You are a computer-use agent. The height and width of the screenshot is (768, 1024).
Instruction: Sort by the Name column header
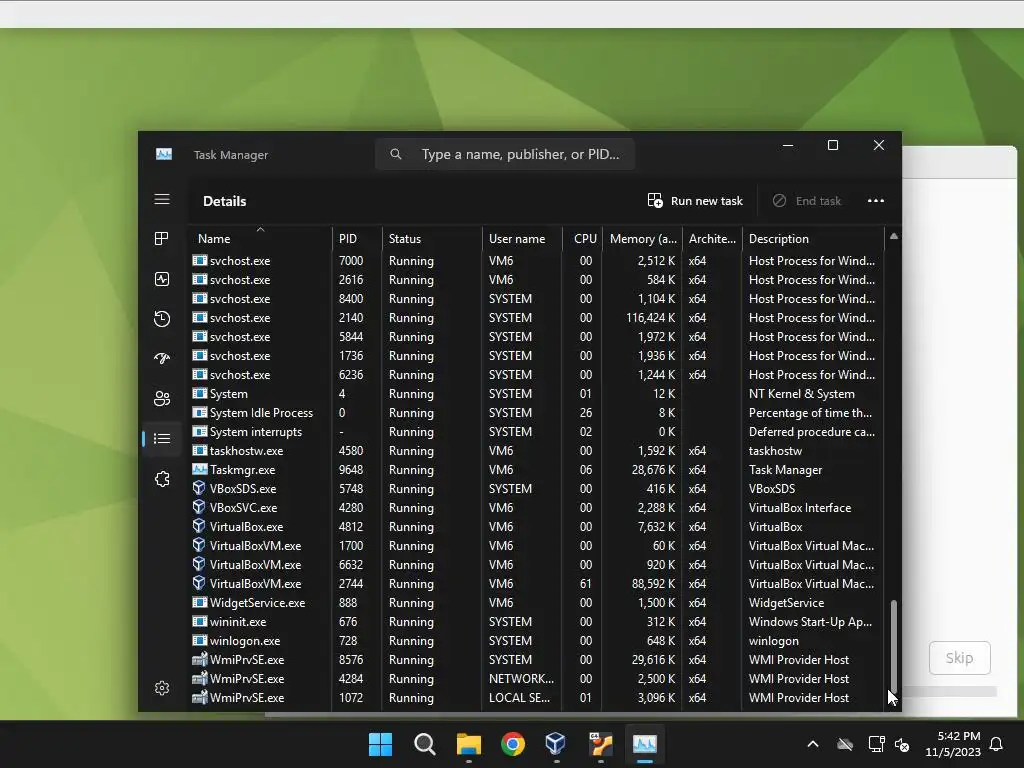point(260,238)
